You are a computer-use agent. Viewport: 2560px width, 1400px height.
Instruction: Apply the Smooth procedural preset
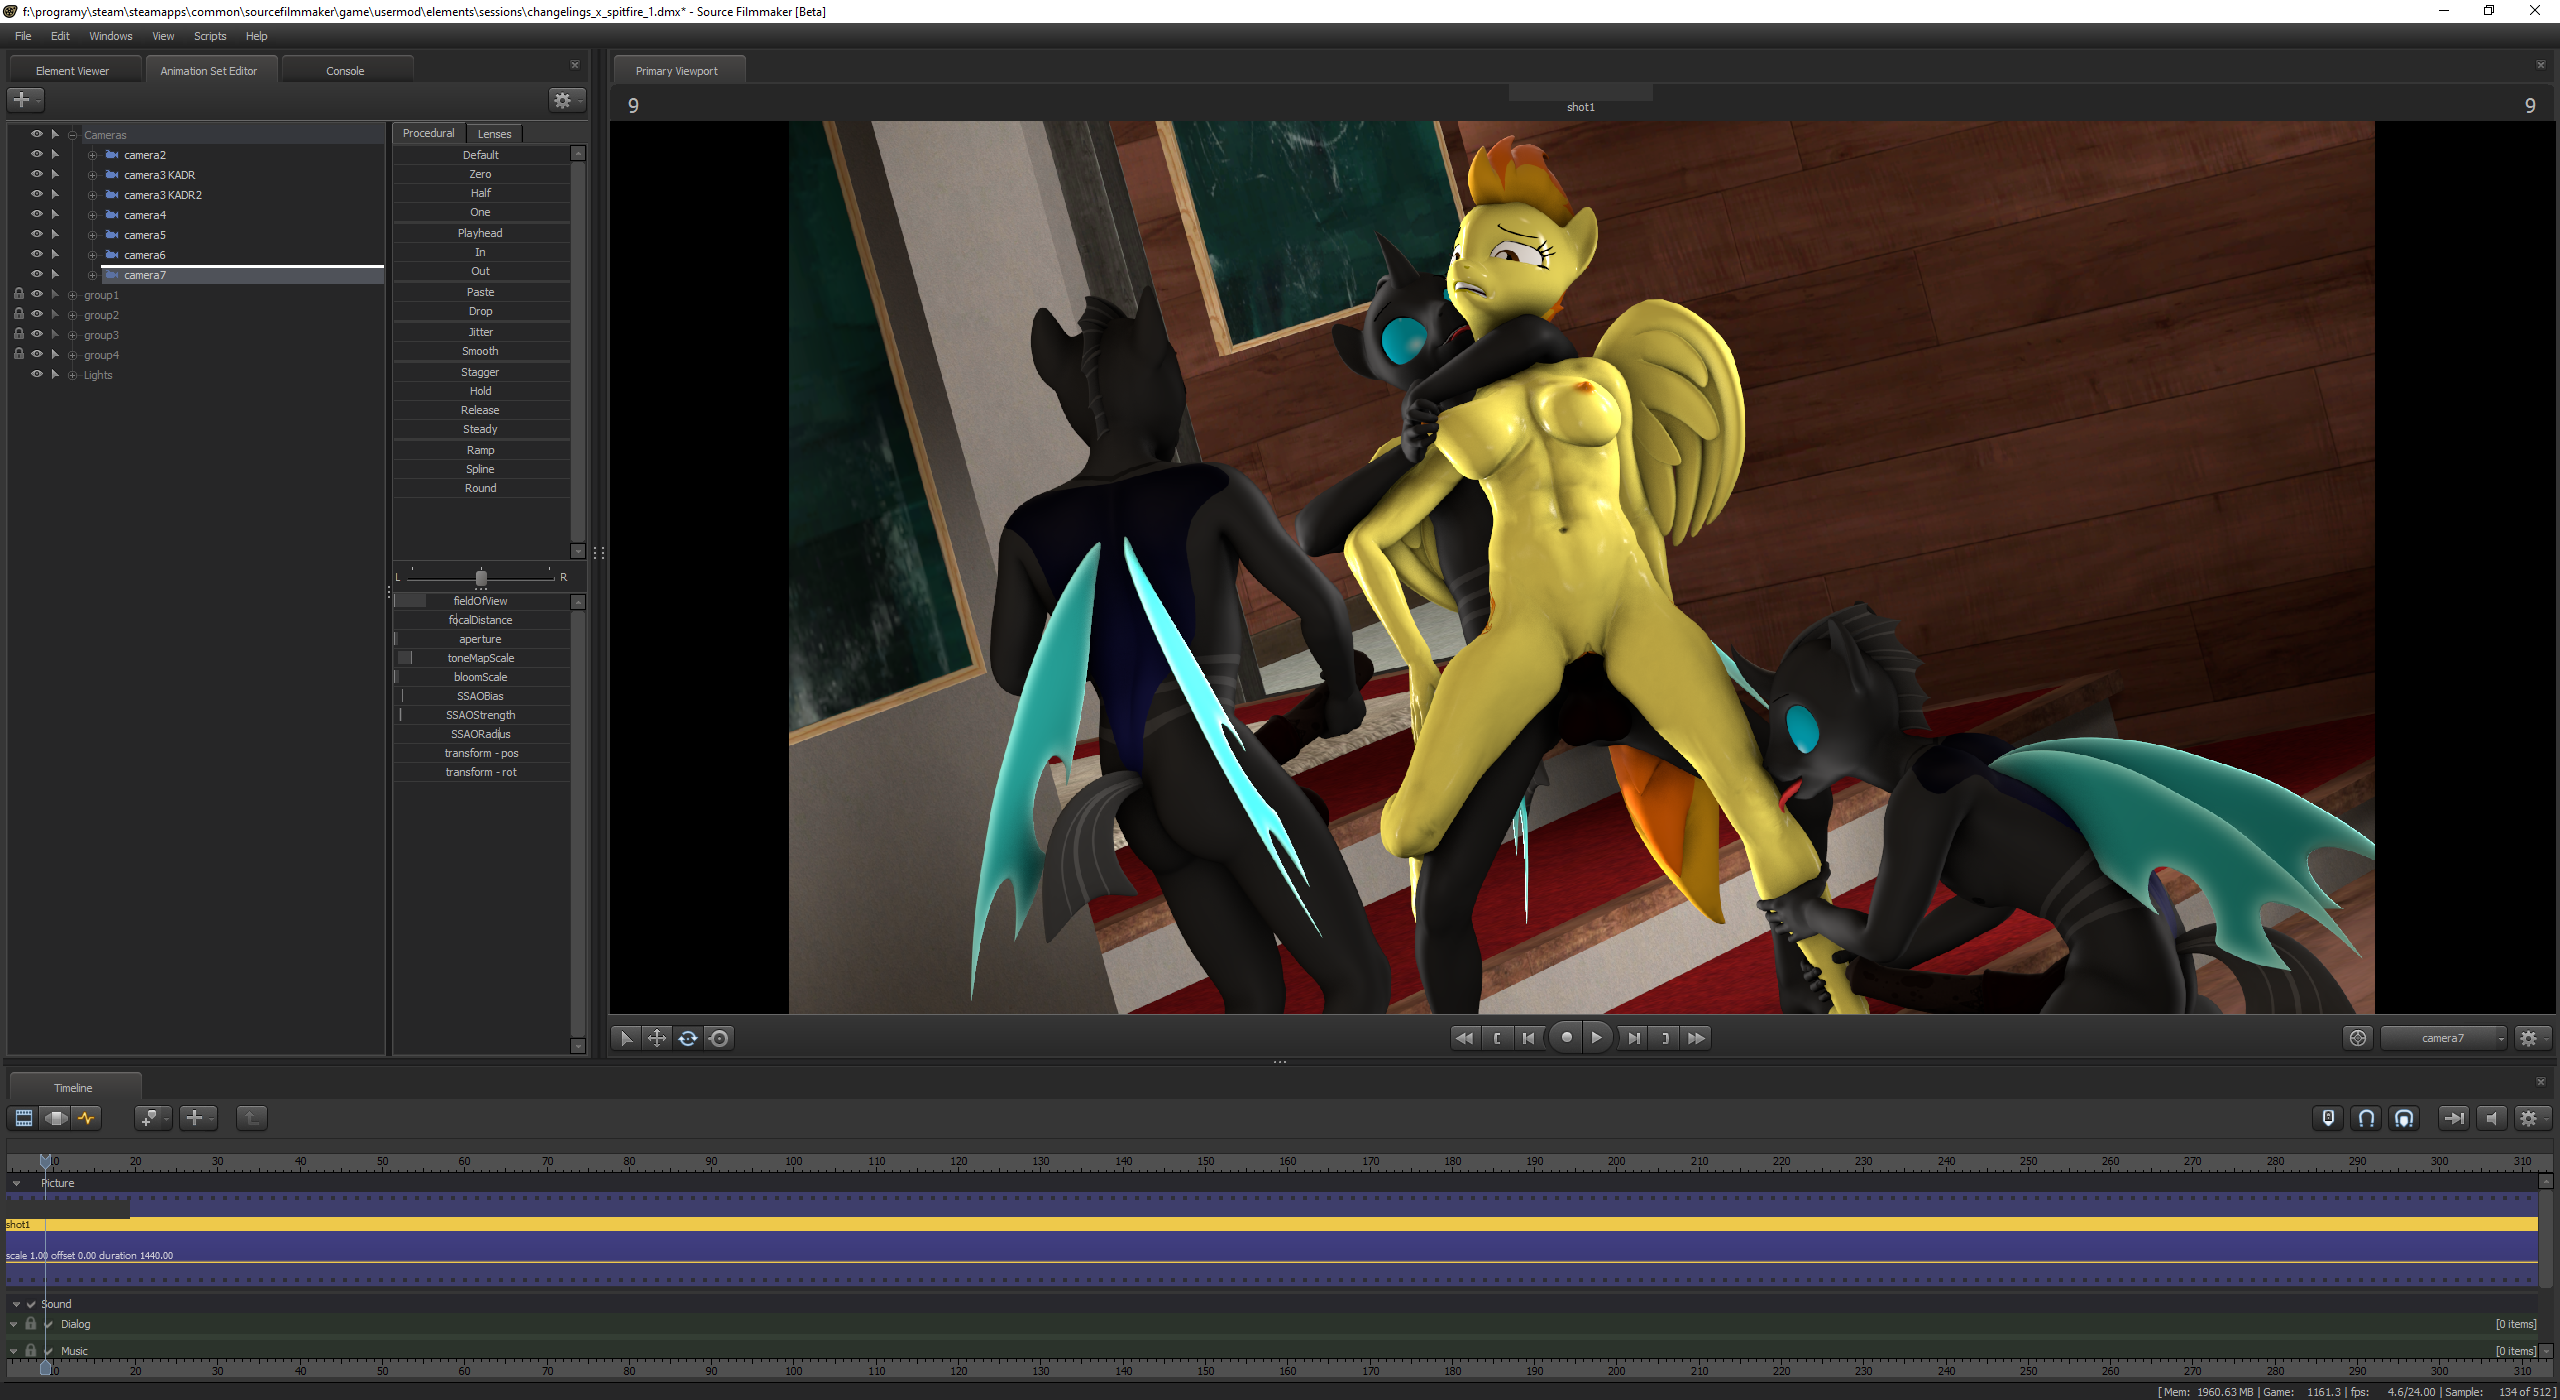coord(480,351)
